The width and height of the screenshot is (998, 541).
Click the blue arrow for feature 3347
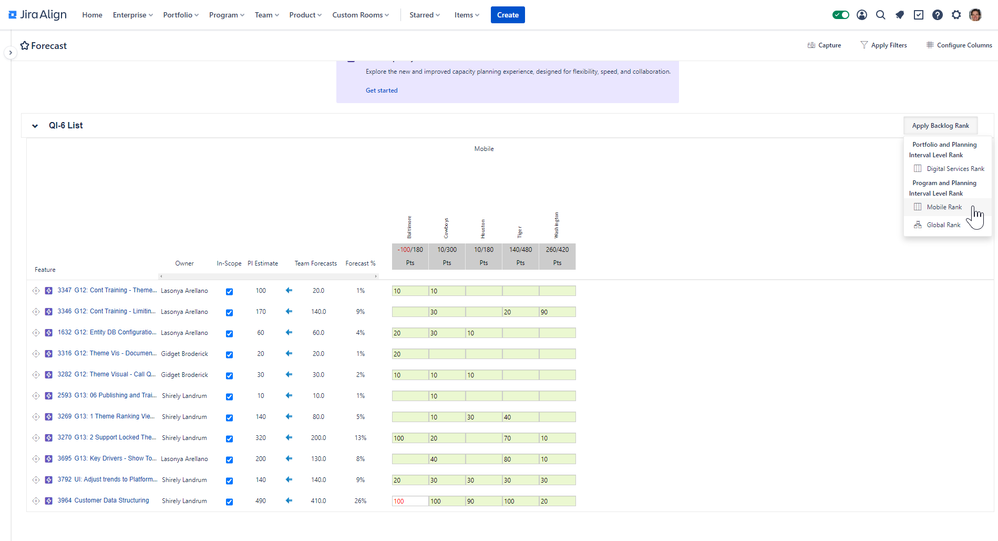(x=289, y=291)
